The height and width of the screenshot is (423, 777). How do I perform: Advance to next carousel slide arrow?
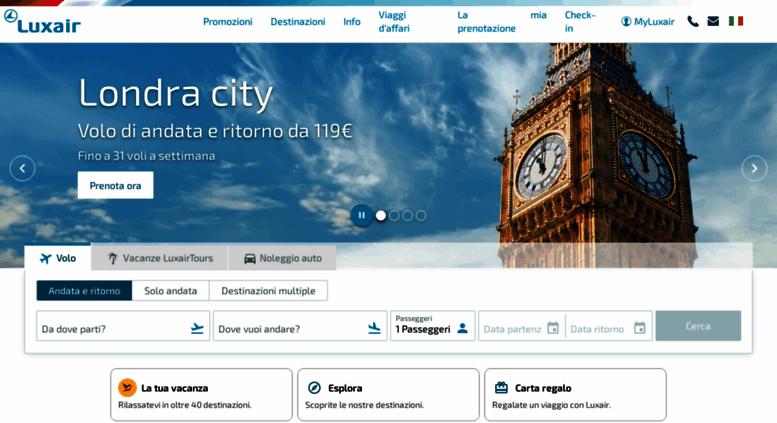click(x=754, y=168)
